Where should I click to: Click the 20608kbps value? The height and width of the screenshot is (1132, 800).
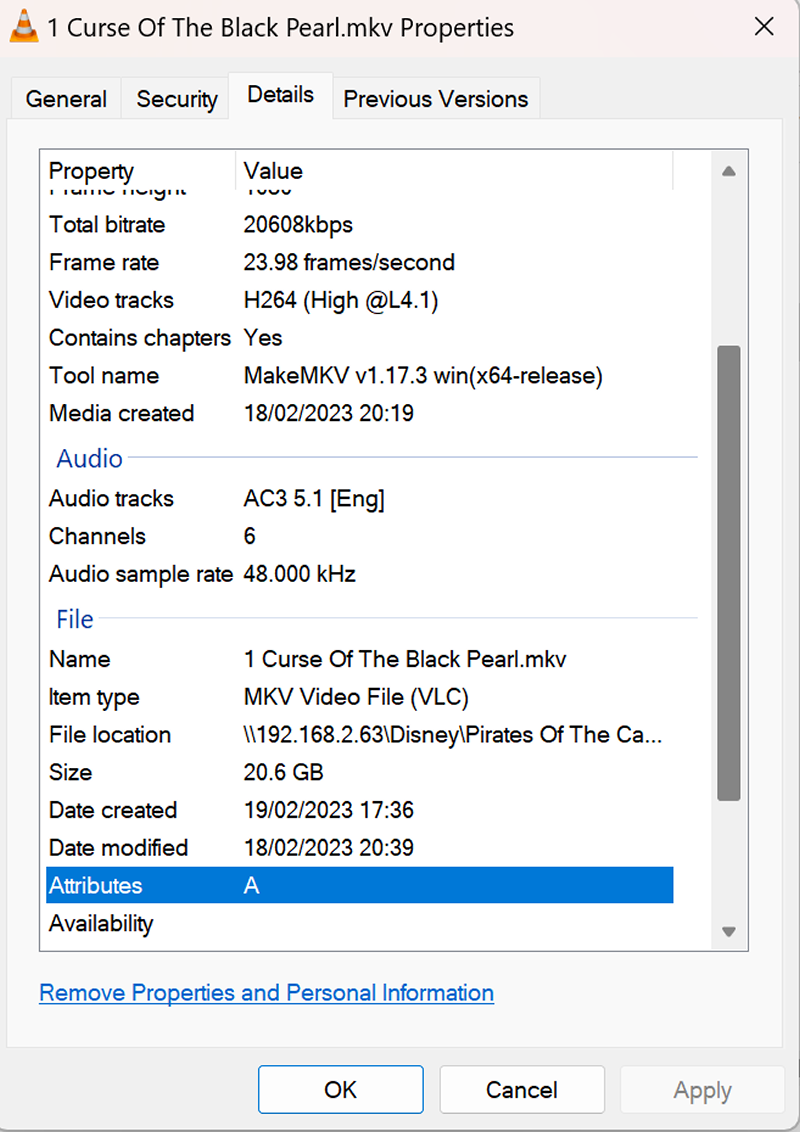[x=298, y=225]
